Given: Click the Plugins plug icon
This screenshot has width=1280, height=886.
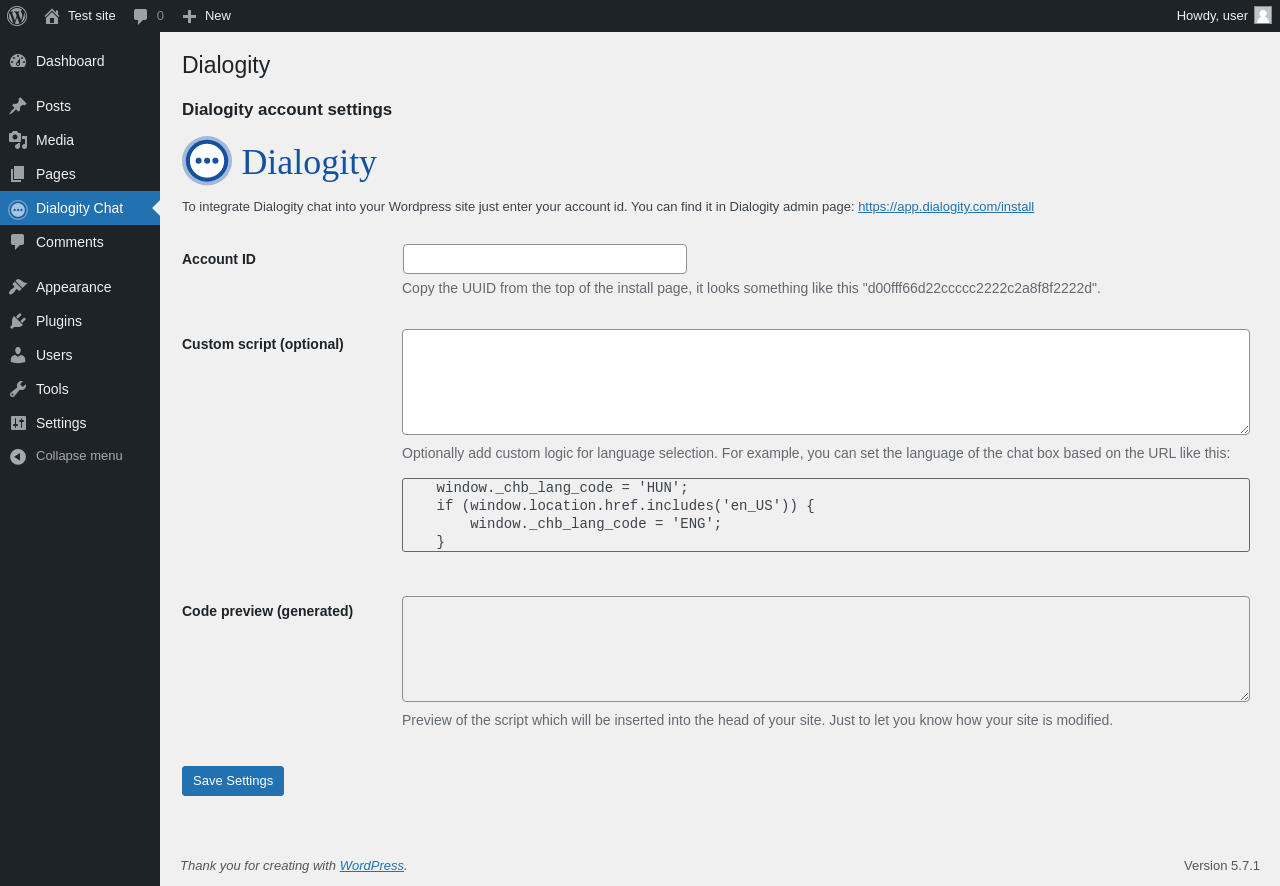Looking at the screenshot, I should 18,321.
